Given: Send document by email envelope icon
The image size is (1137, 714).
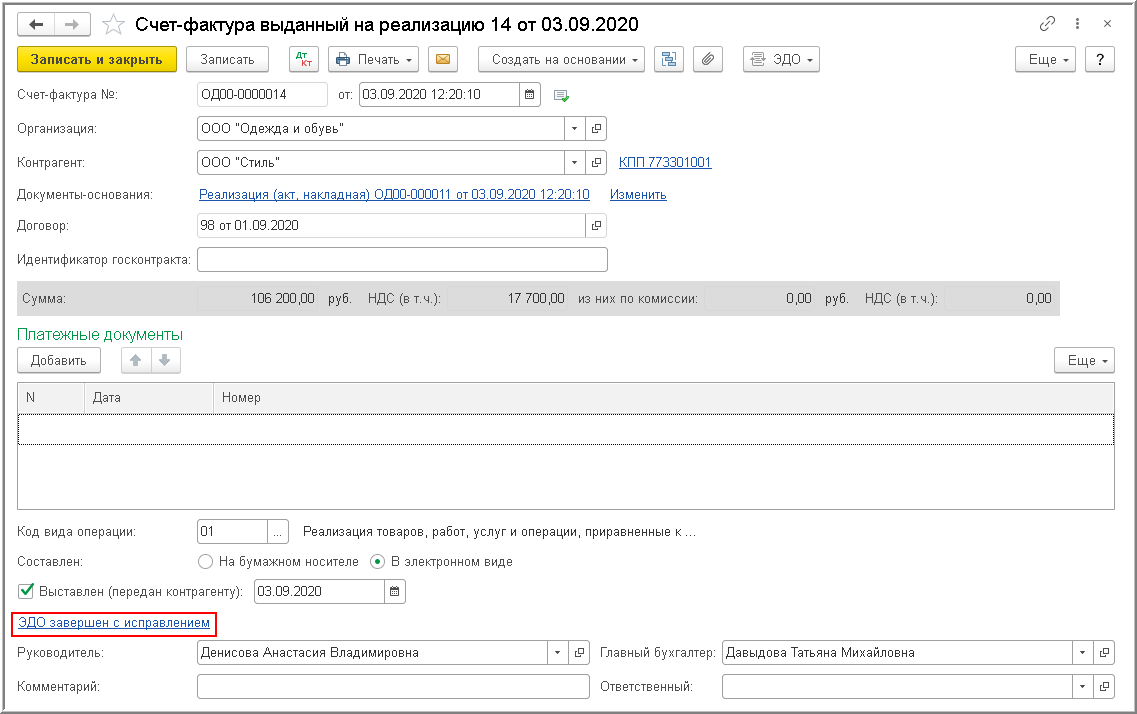Looking at the screenshot, I should (443, 59).
